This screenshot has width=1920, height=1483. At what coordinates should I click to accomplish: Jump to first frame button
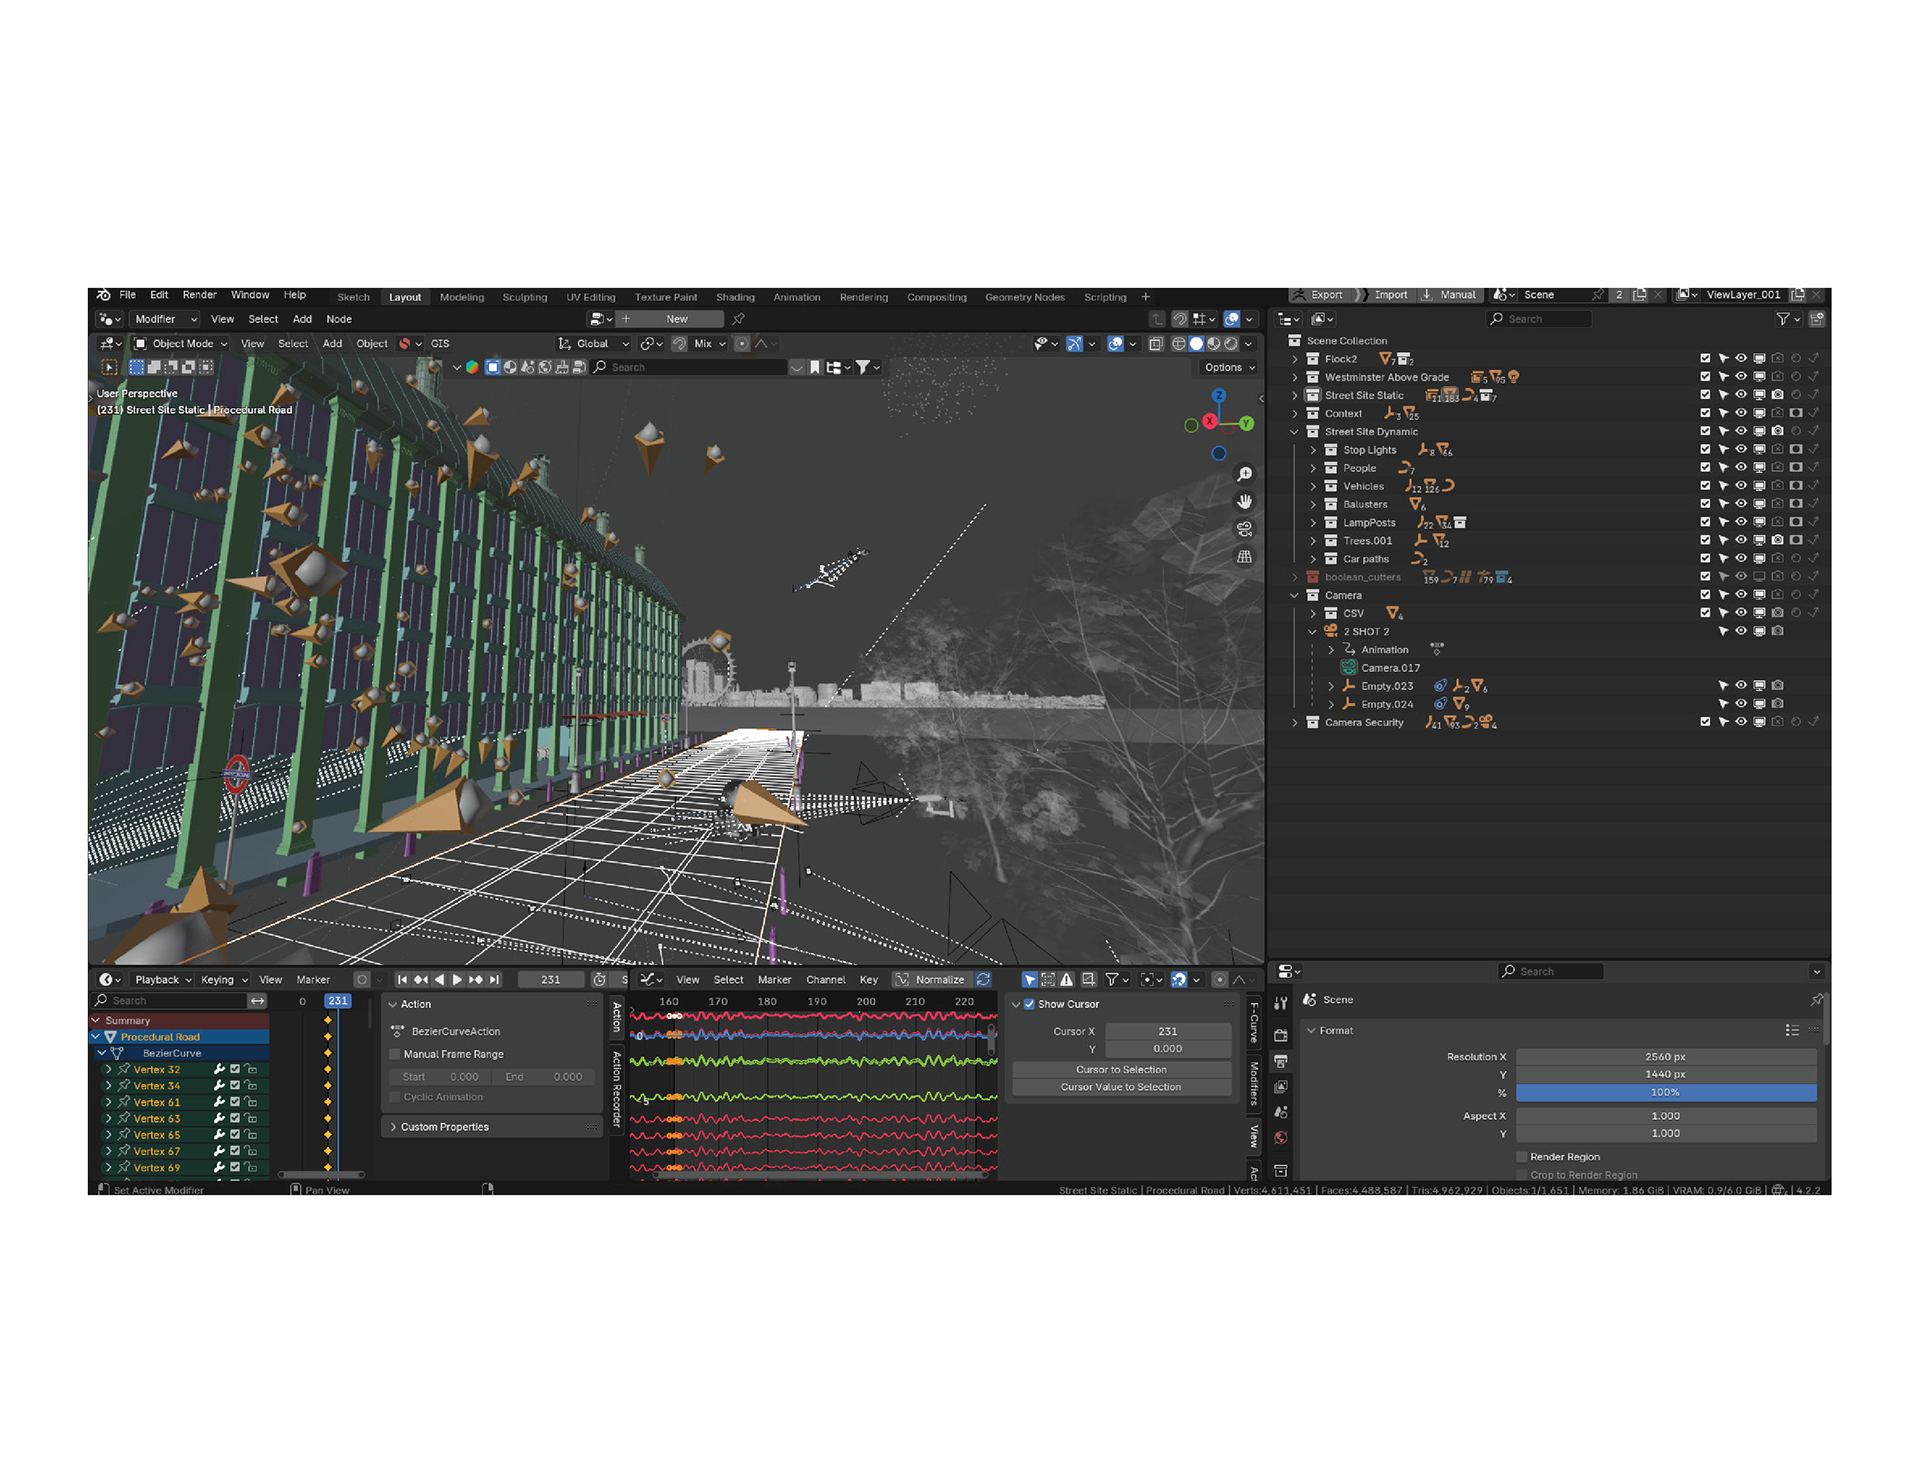click(402, 980)
